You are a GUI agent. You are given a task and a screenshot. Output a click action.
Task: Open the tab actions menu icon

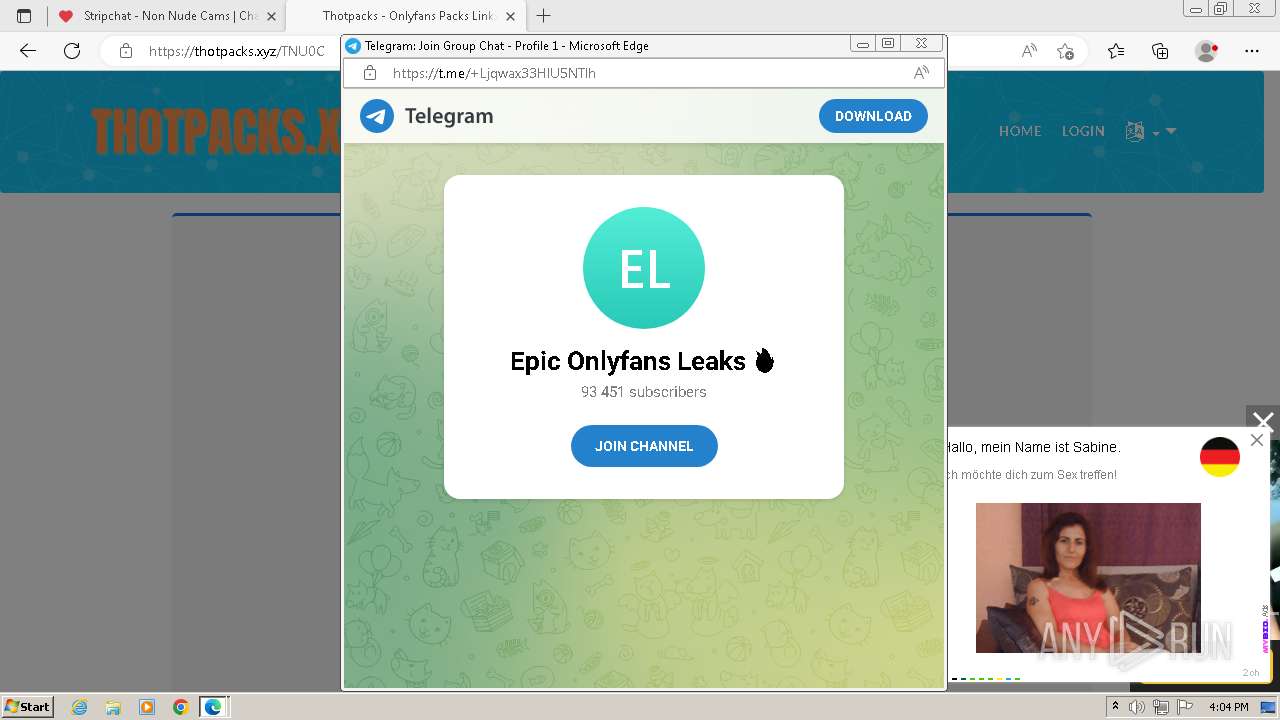24,16
